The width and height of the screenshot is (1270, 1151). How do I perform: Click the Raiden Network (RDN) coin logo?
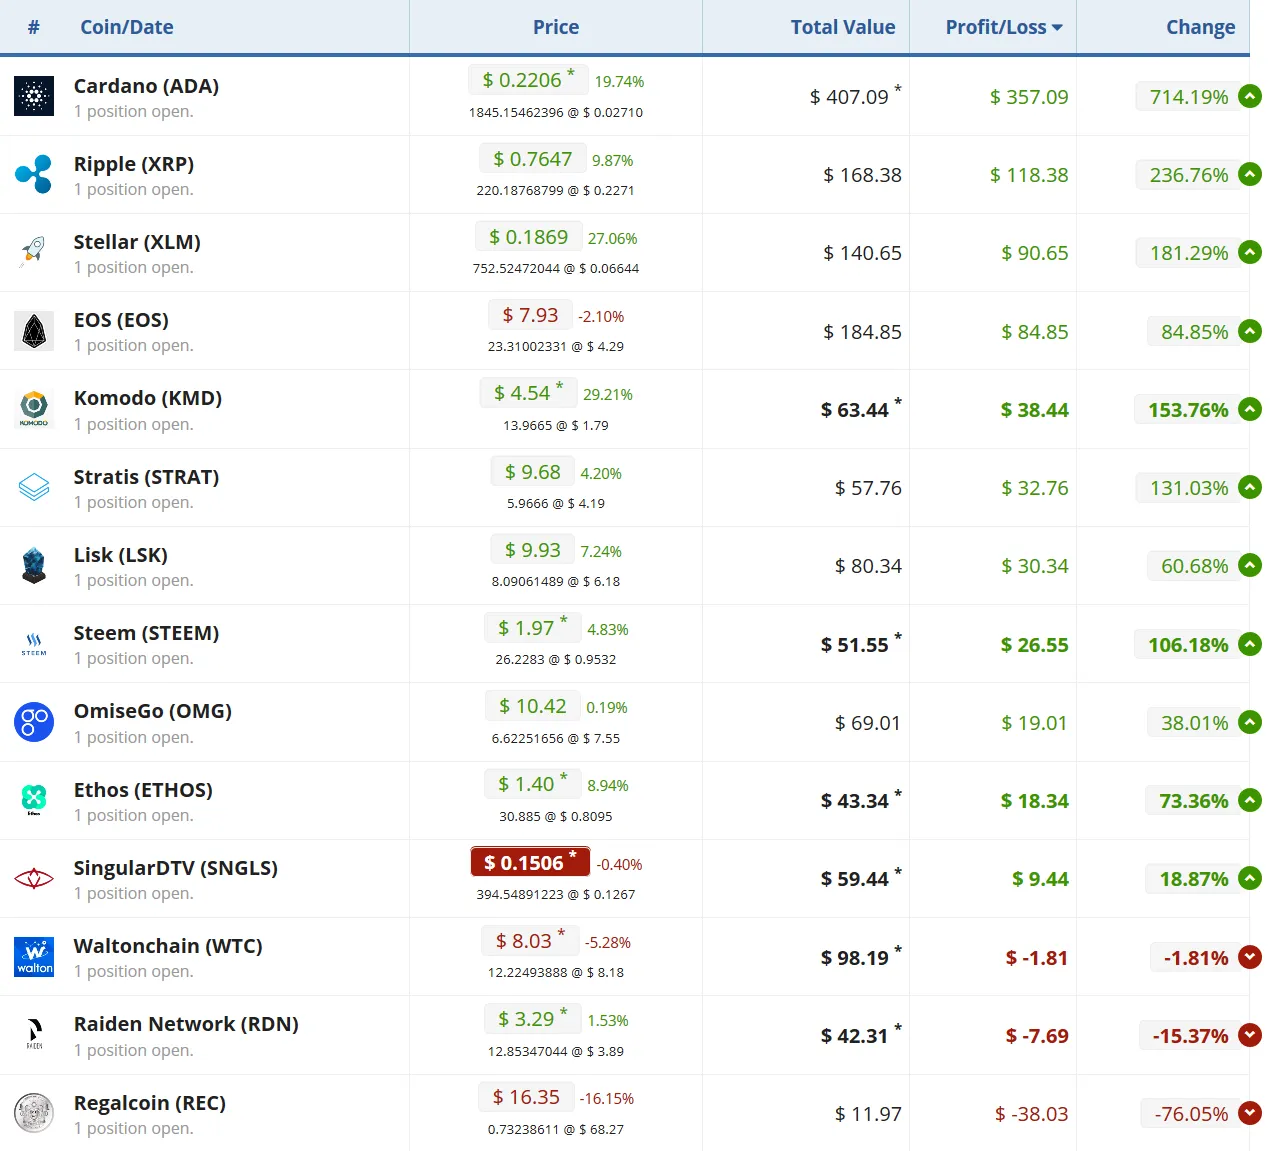[x=34, y=1035]
